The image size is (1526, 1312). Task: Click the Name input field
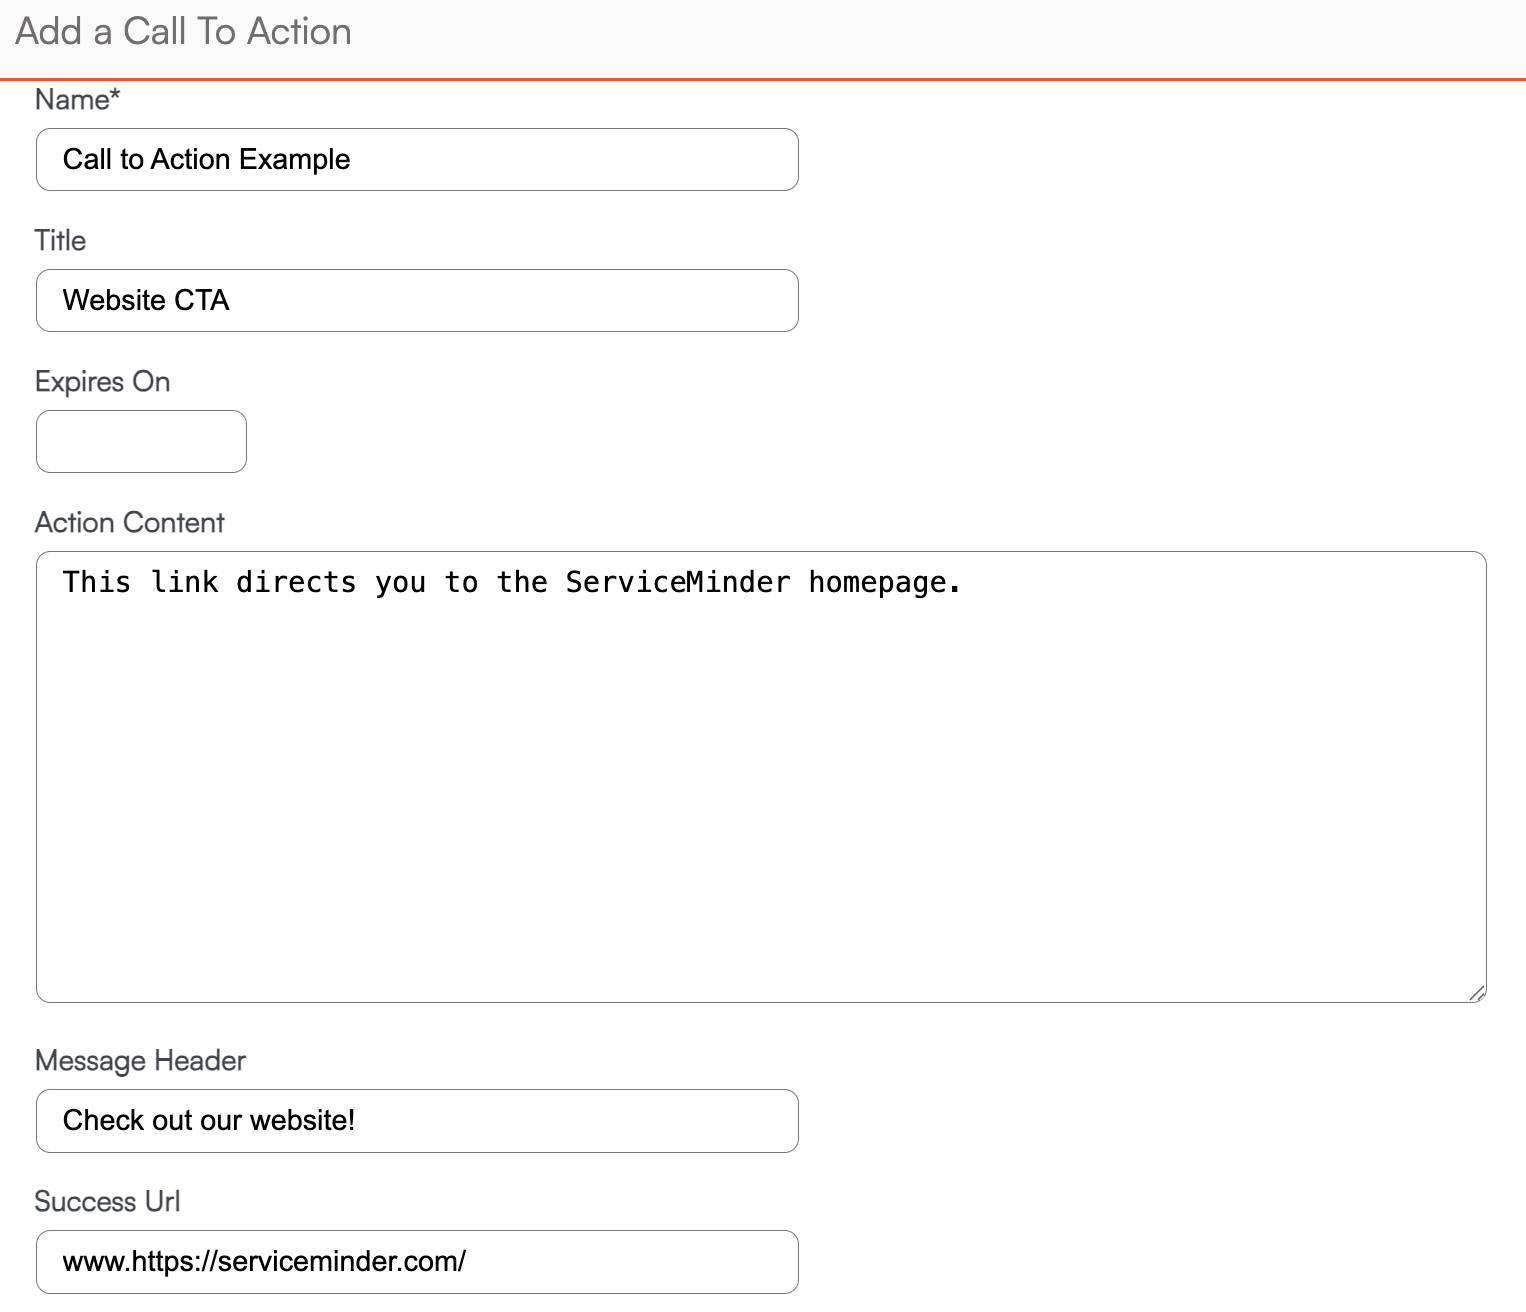[416, 160]
